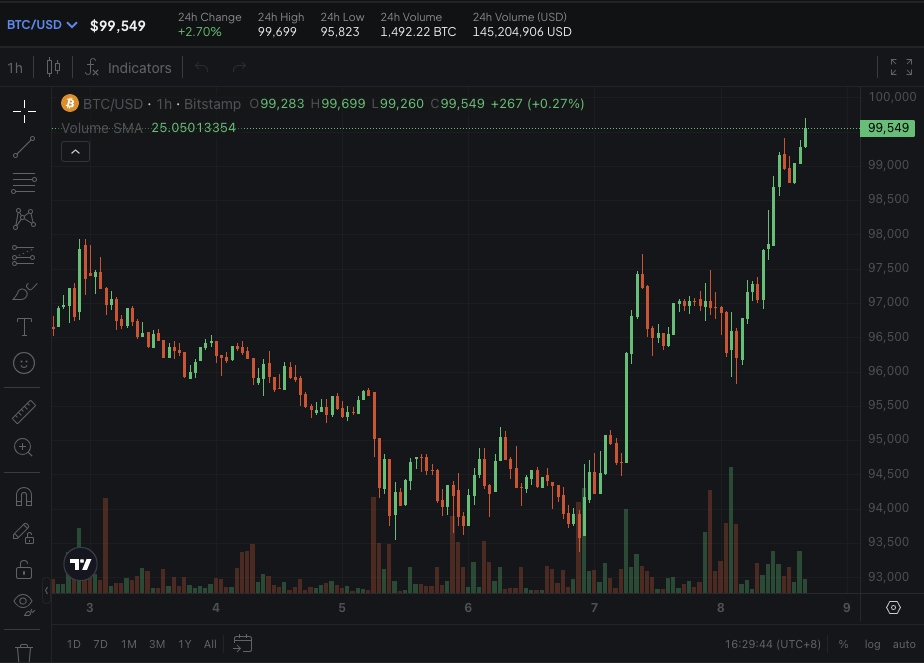Image resolution: width=924 pixels, height=663 pixels.
Task: Switch to the 7D time range
Action: pos(100,644)
